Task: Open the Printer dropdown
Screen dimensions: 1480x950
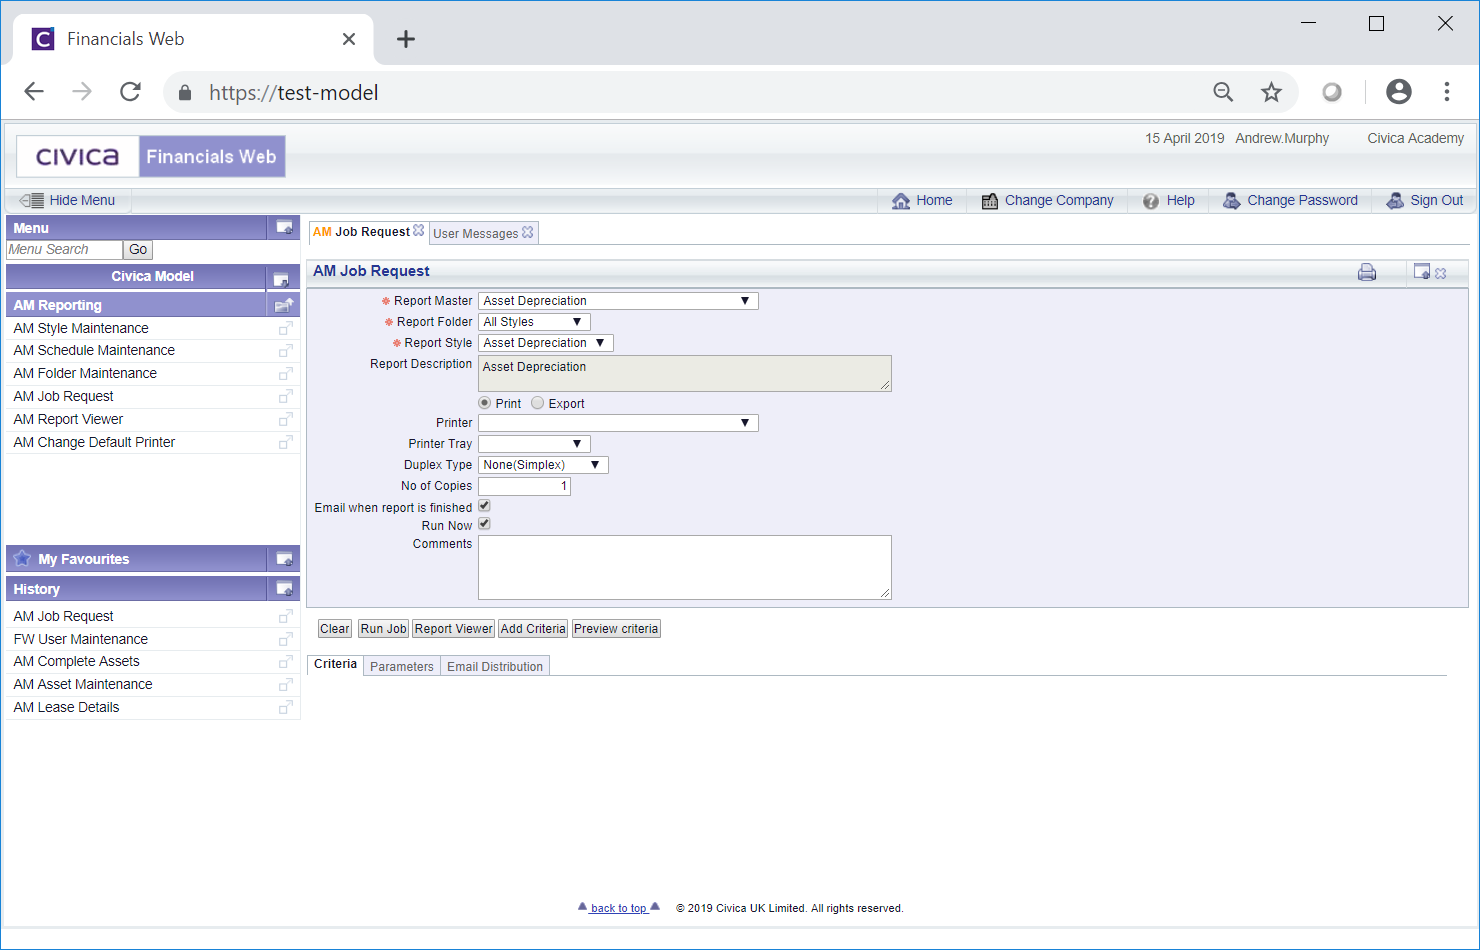Action: 618,423
